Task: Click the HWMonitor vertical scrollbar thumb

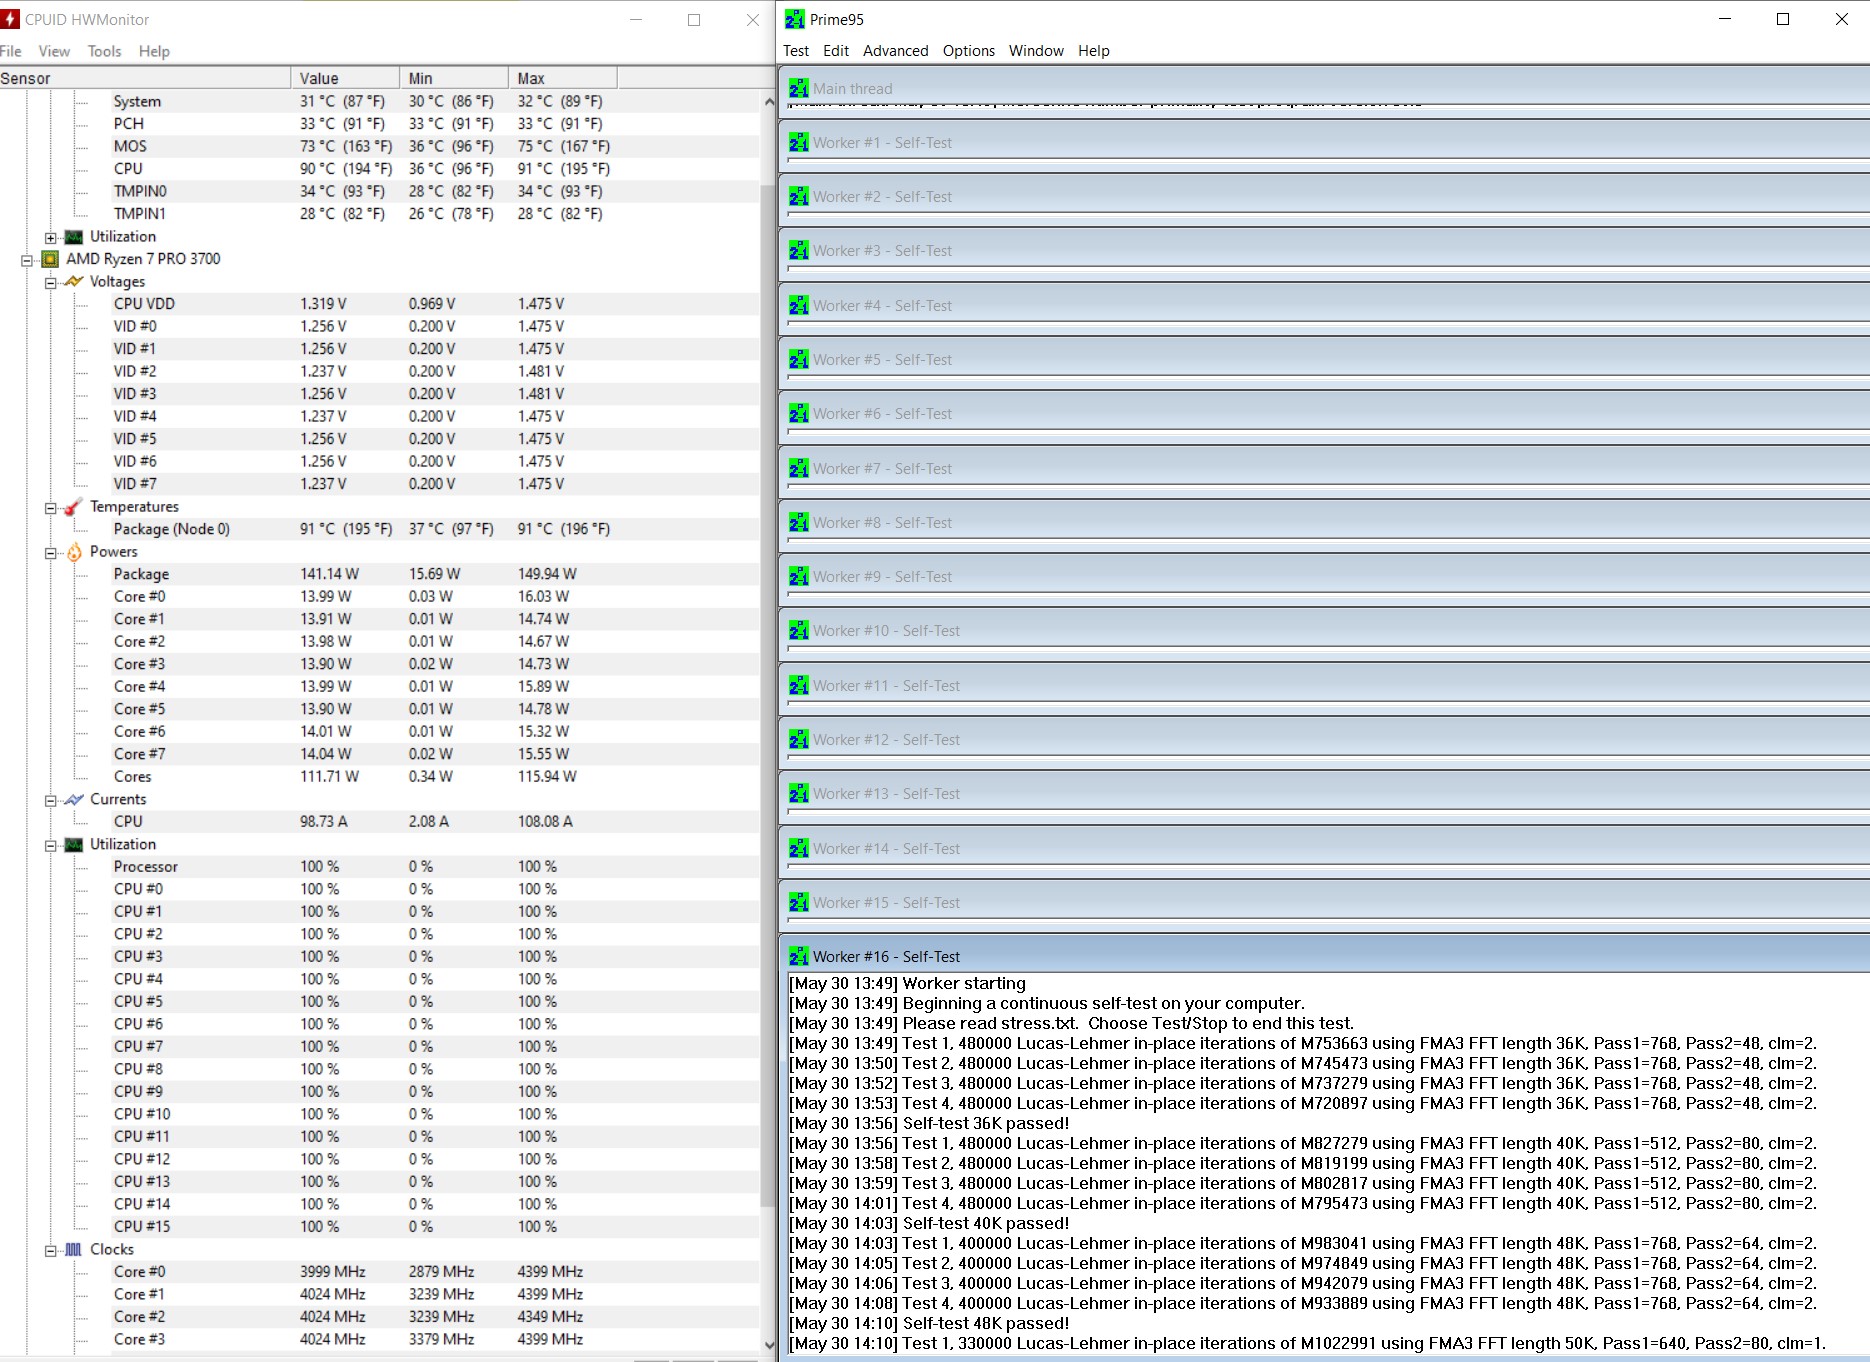Action: click(x=768, y=695)
